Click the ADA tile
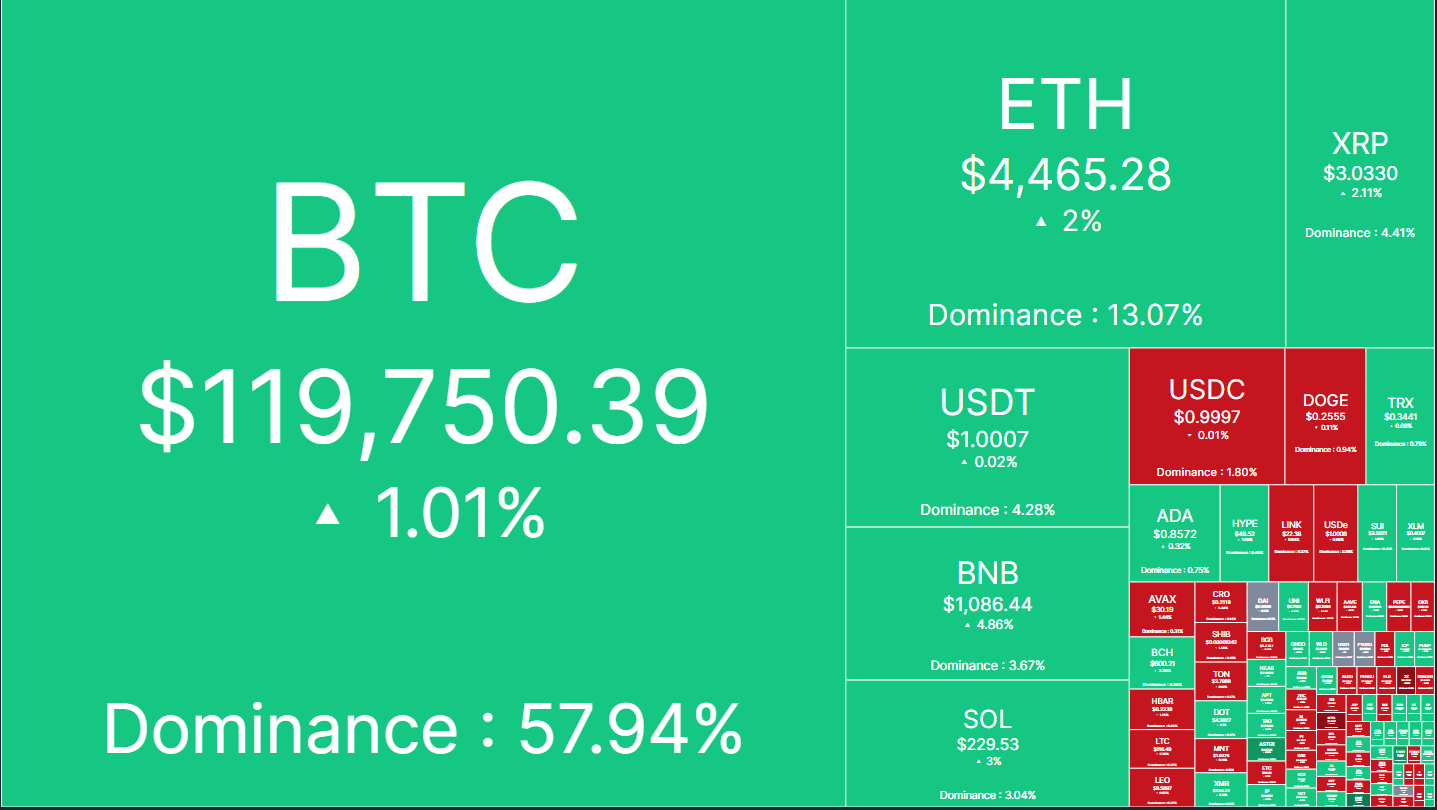 (1174, 533)
